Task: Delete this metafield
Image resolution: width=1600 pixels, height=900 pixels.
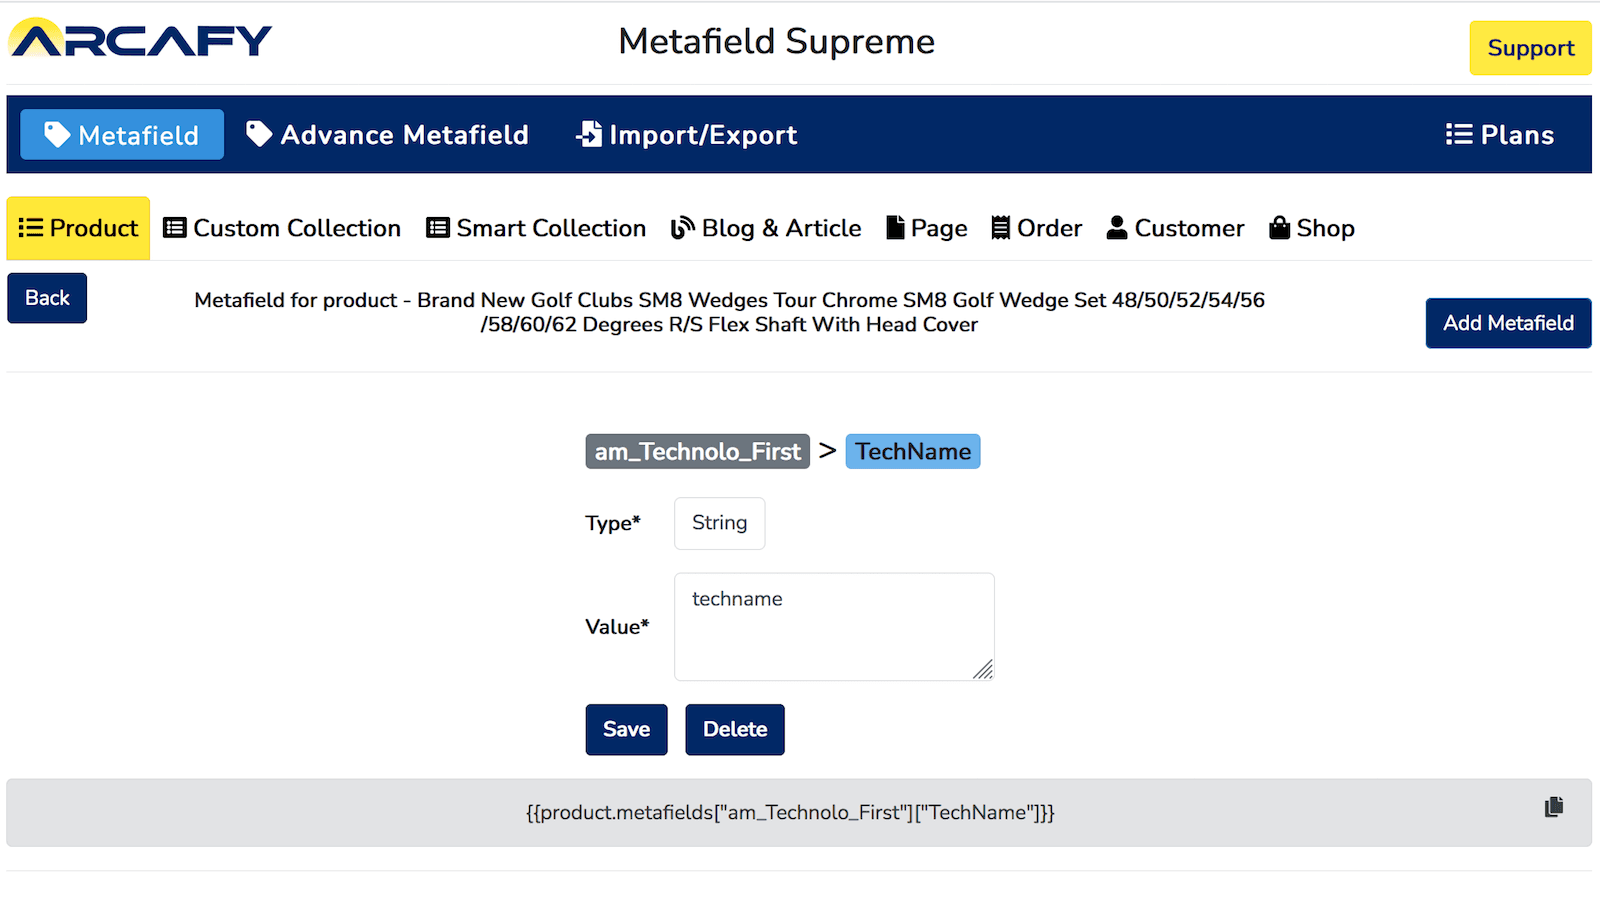Action: pos(734,729)
